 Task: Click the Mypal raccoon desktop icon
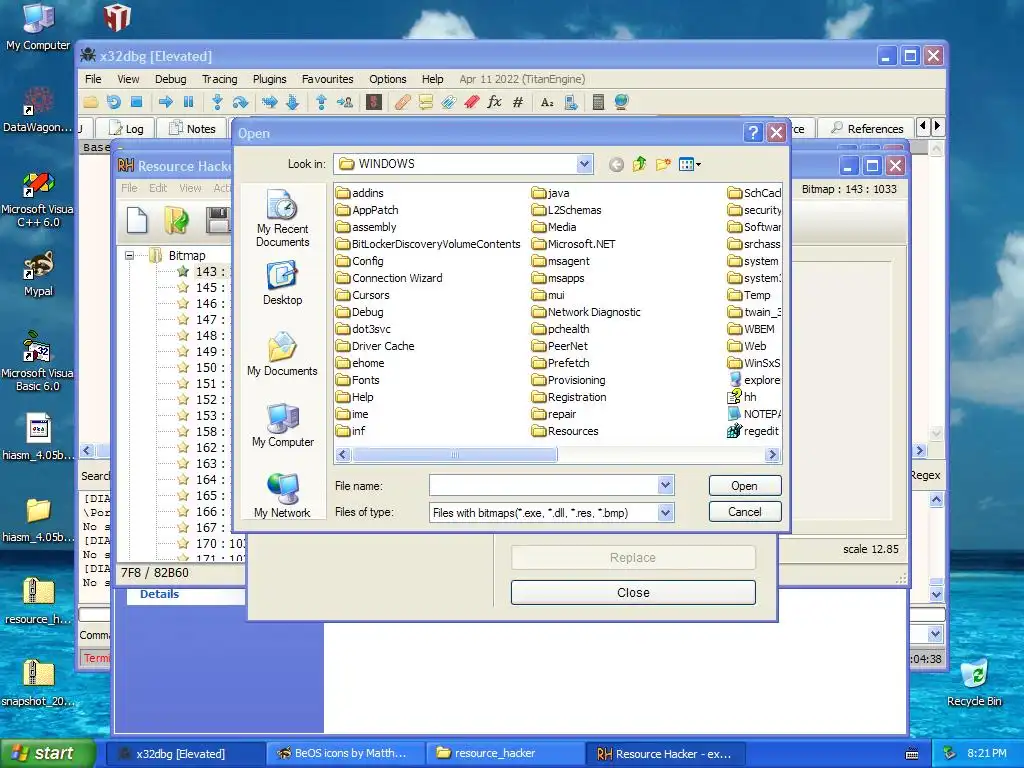[39, 274]
